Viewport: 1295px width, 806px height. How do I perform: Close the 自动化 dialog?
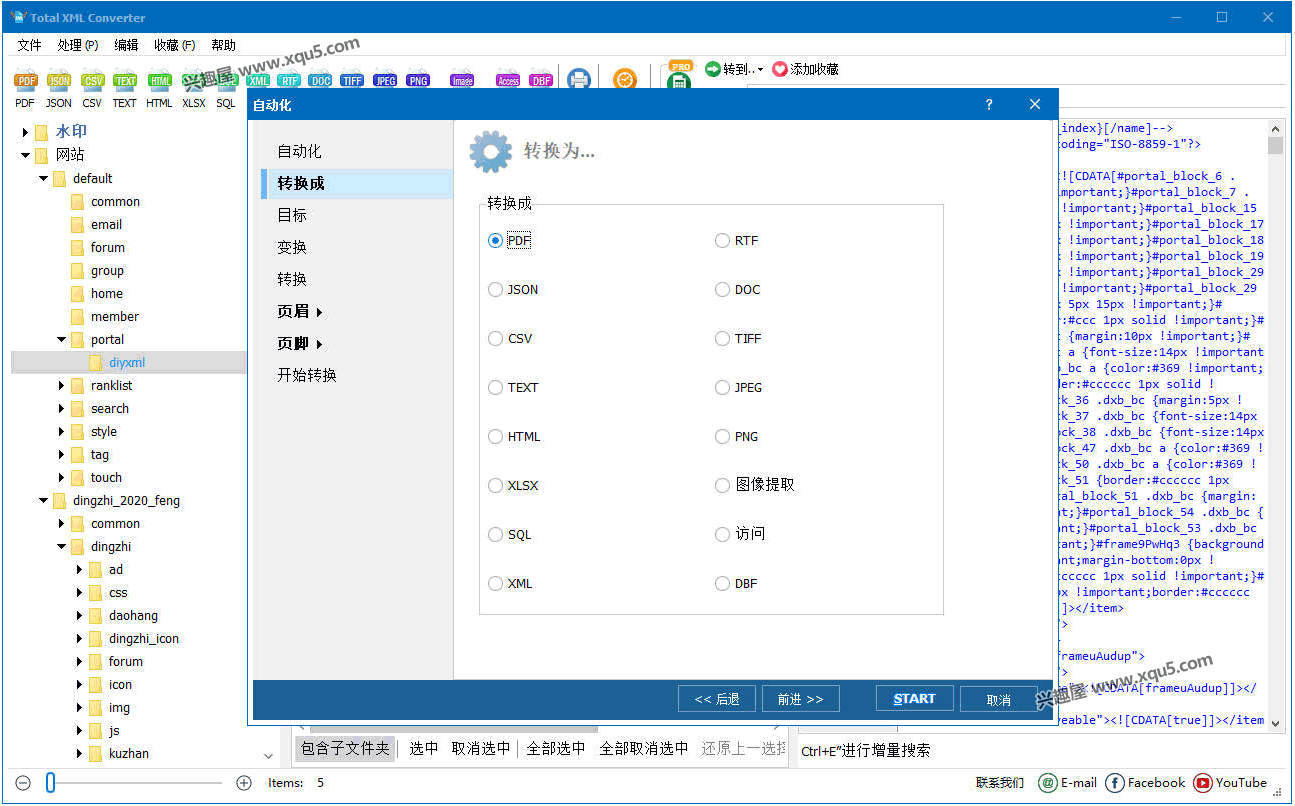click(1035, 104)
